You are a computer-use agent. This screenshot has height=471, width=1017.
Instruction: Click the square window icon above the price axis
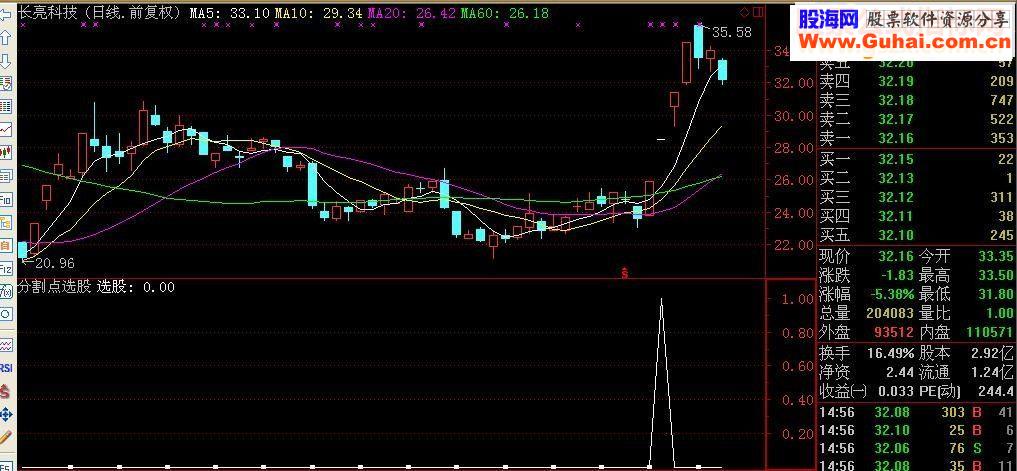point(756,12)
